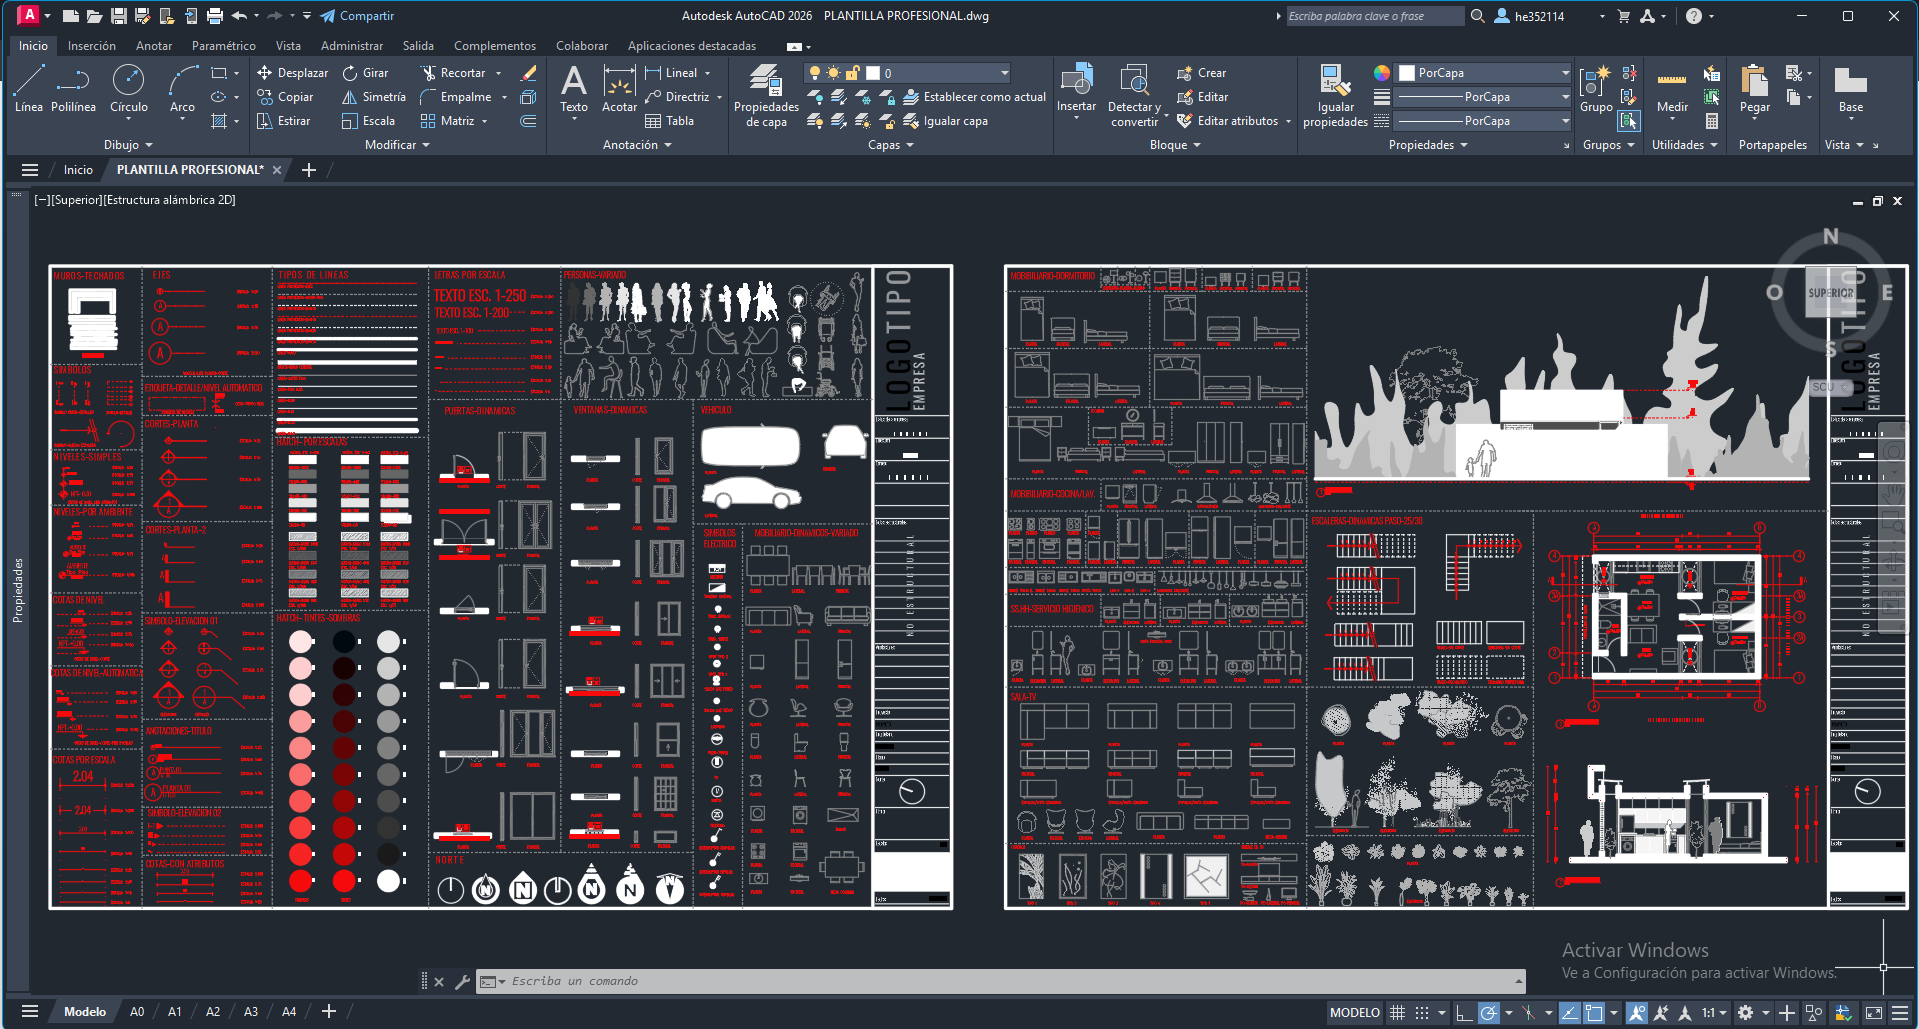Click the Undo arrow icon
The height and width of the screenshot is (1029, 1919).
point(239,16)
